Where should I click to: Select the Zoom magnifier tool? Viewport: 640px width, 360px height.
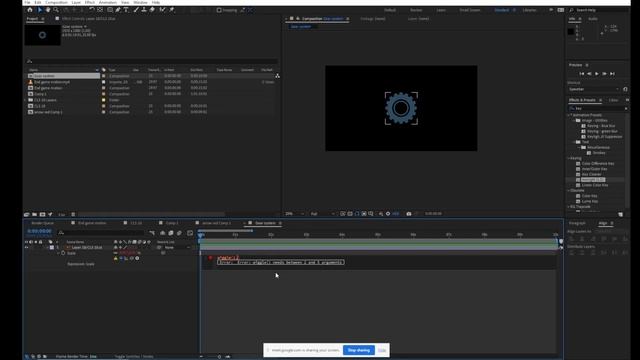pos(56,10)
